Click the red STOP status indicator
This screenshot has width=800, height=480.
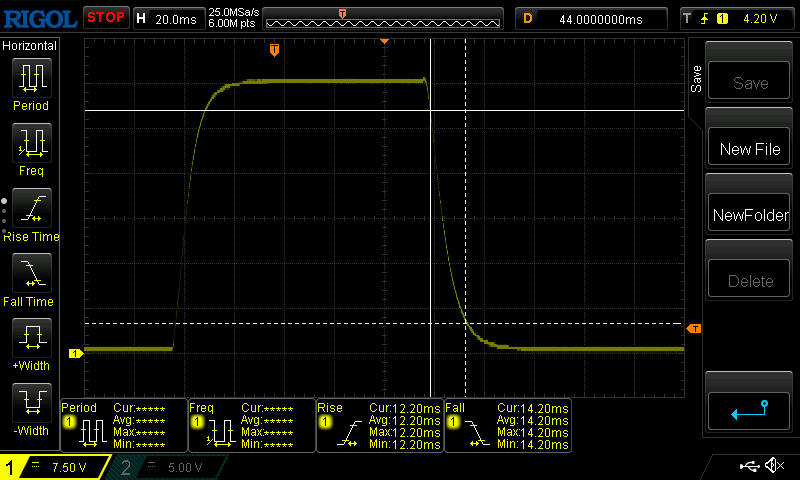click(106, 18)
